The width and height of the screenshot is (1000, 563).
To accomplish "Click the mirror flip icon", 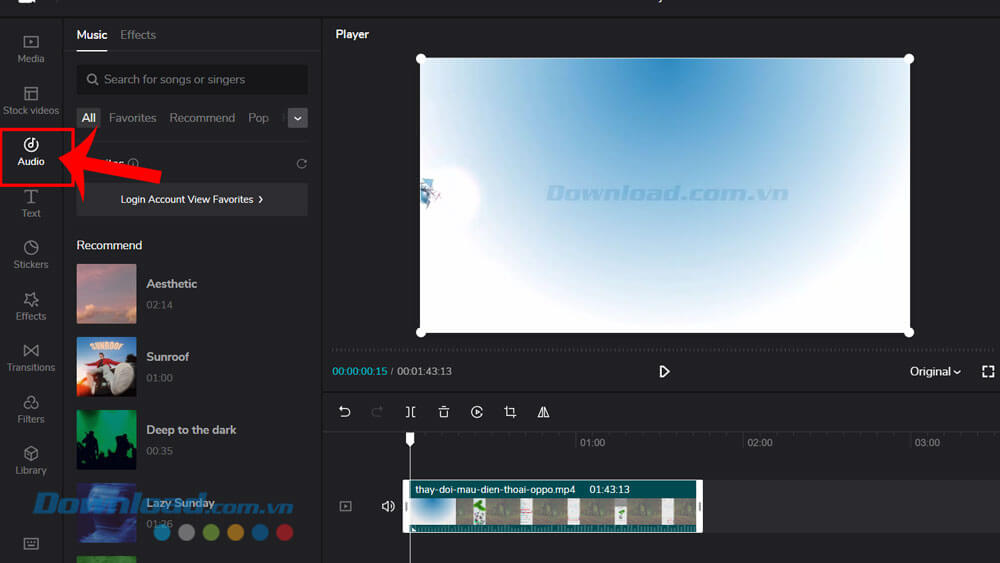I will [543, 412].
